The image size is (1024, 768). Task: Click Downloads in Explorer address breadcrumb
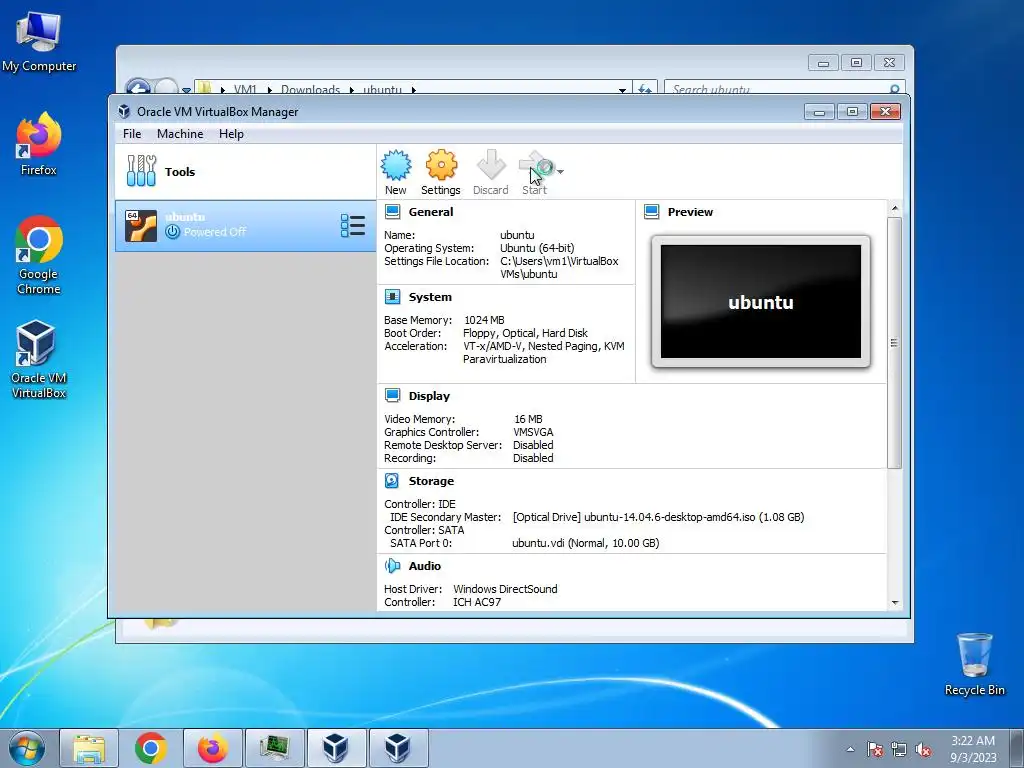pyautogui.click(x=310, y=89)
